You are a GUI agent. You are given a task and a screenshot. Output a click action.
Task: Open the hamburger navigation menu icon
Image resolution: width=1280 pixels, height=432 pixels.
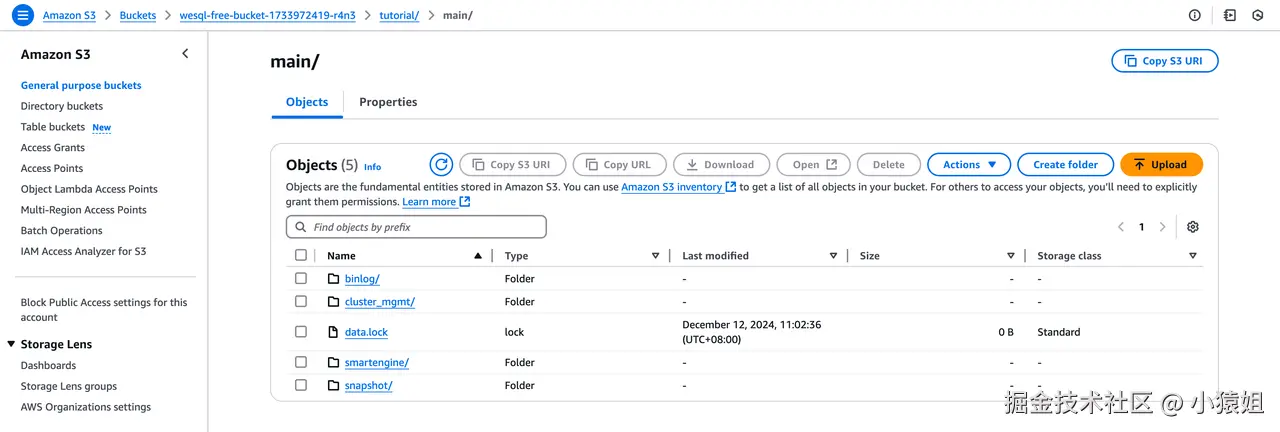tap(22, 15)
